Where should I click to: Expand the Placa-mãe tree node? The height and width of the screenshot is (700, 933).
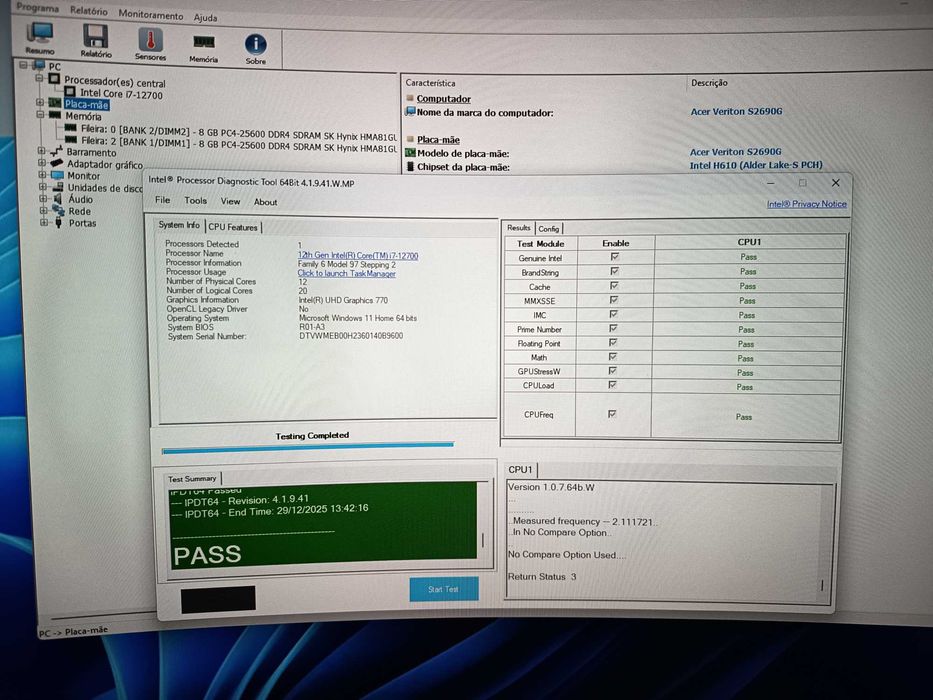(x=40, y=102)
